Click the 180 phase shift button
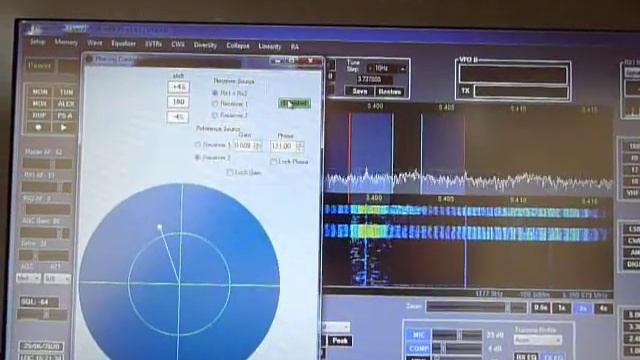The width and height of the screenshot is (640, 360). tap(178, 102)
